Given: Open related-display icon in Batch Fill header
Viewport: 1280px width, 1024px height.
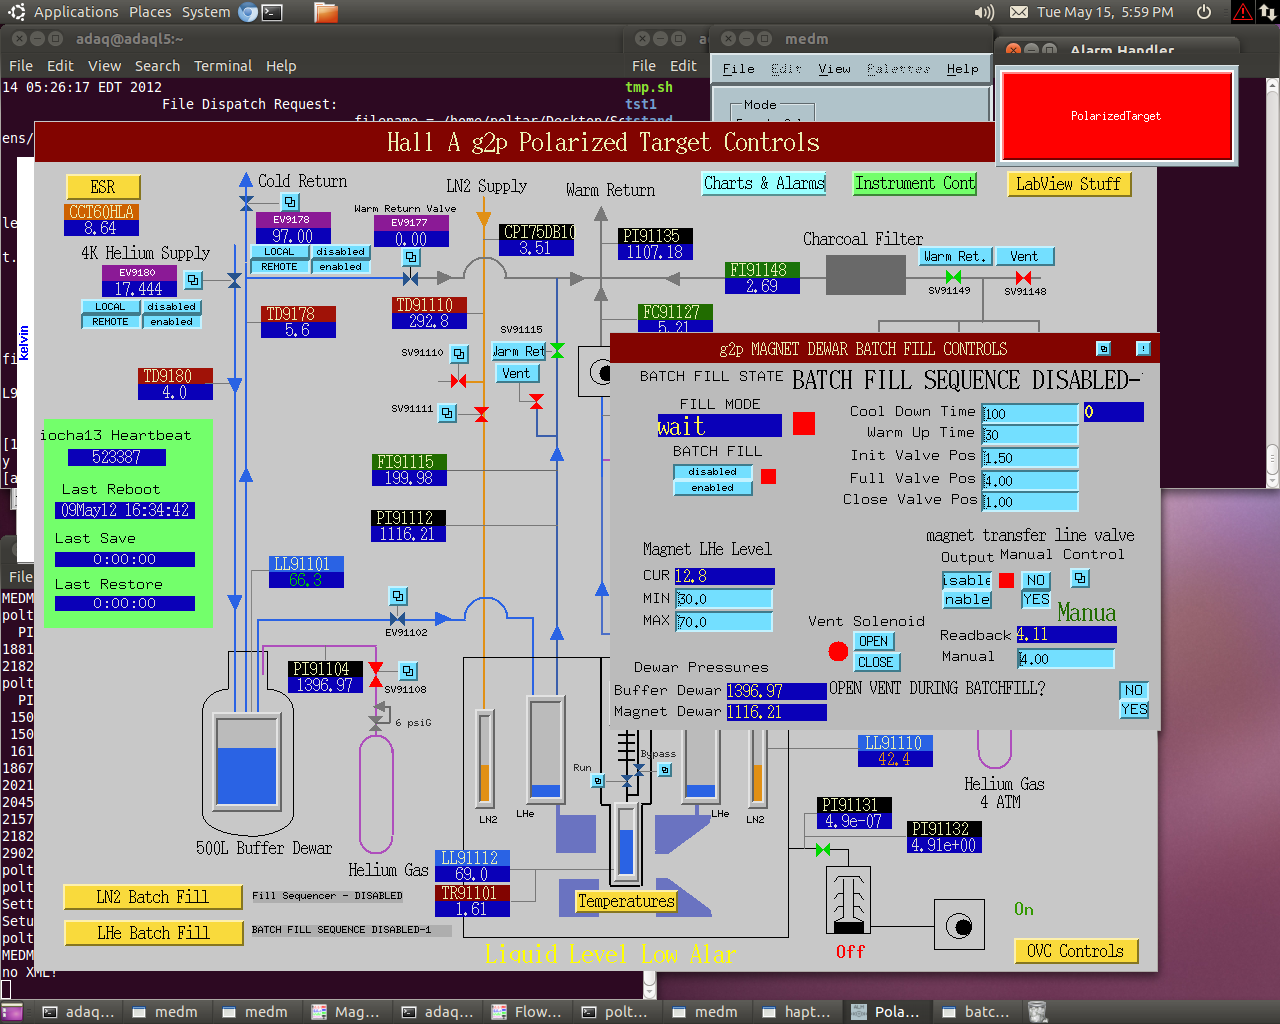Looking at the screenshot, I should 1103,349.
